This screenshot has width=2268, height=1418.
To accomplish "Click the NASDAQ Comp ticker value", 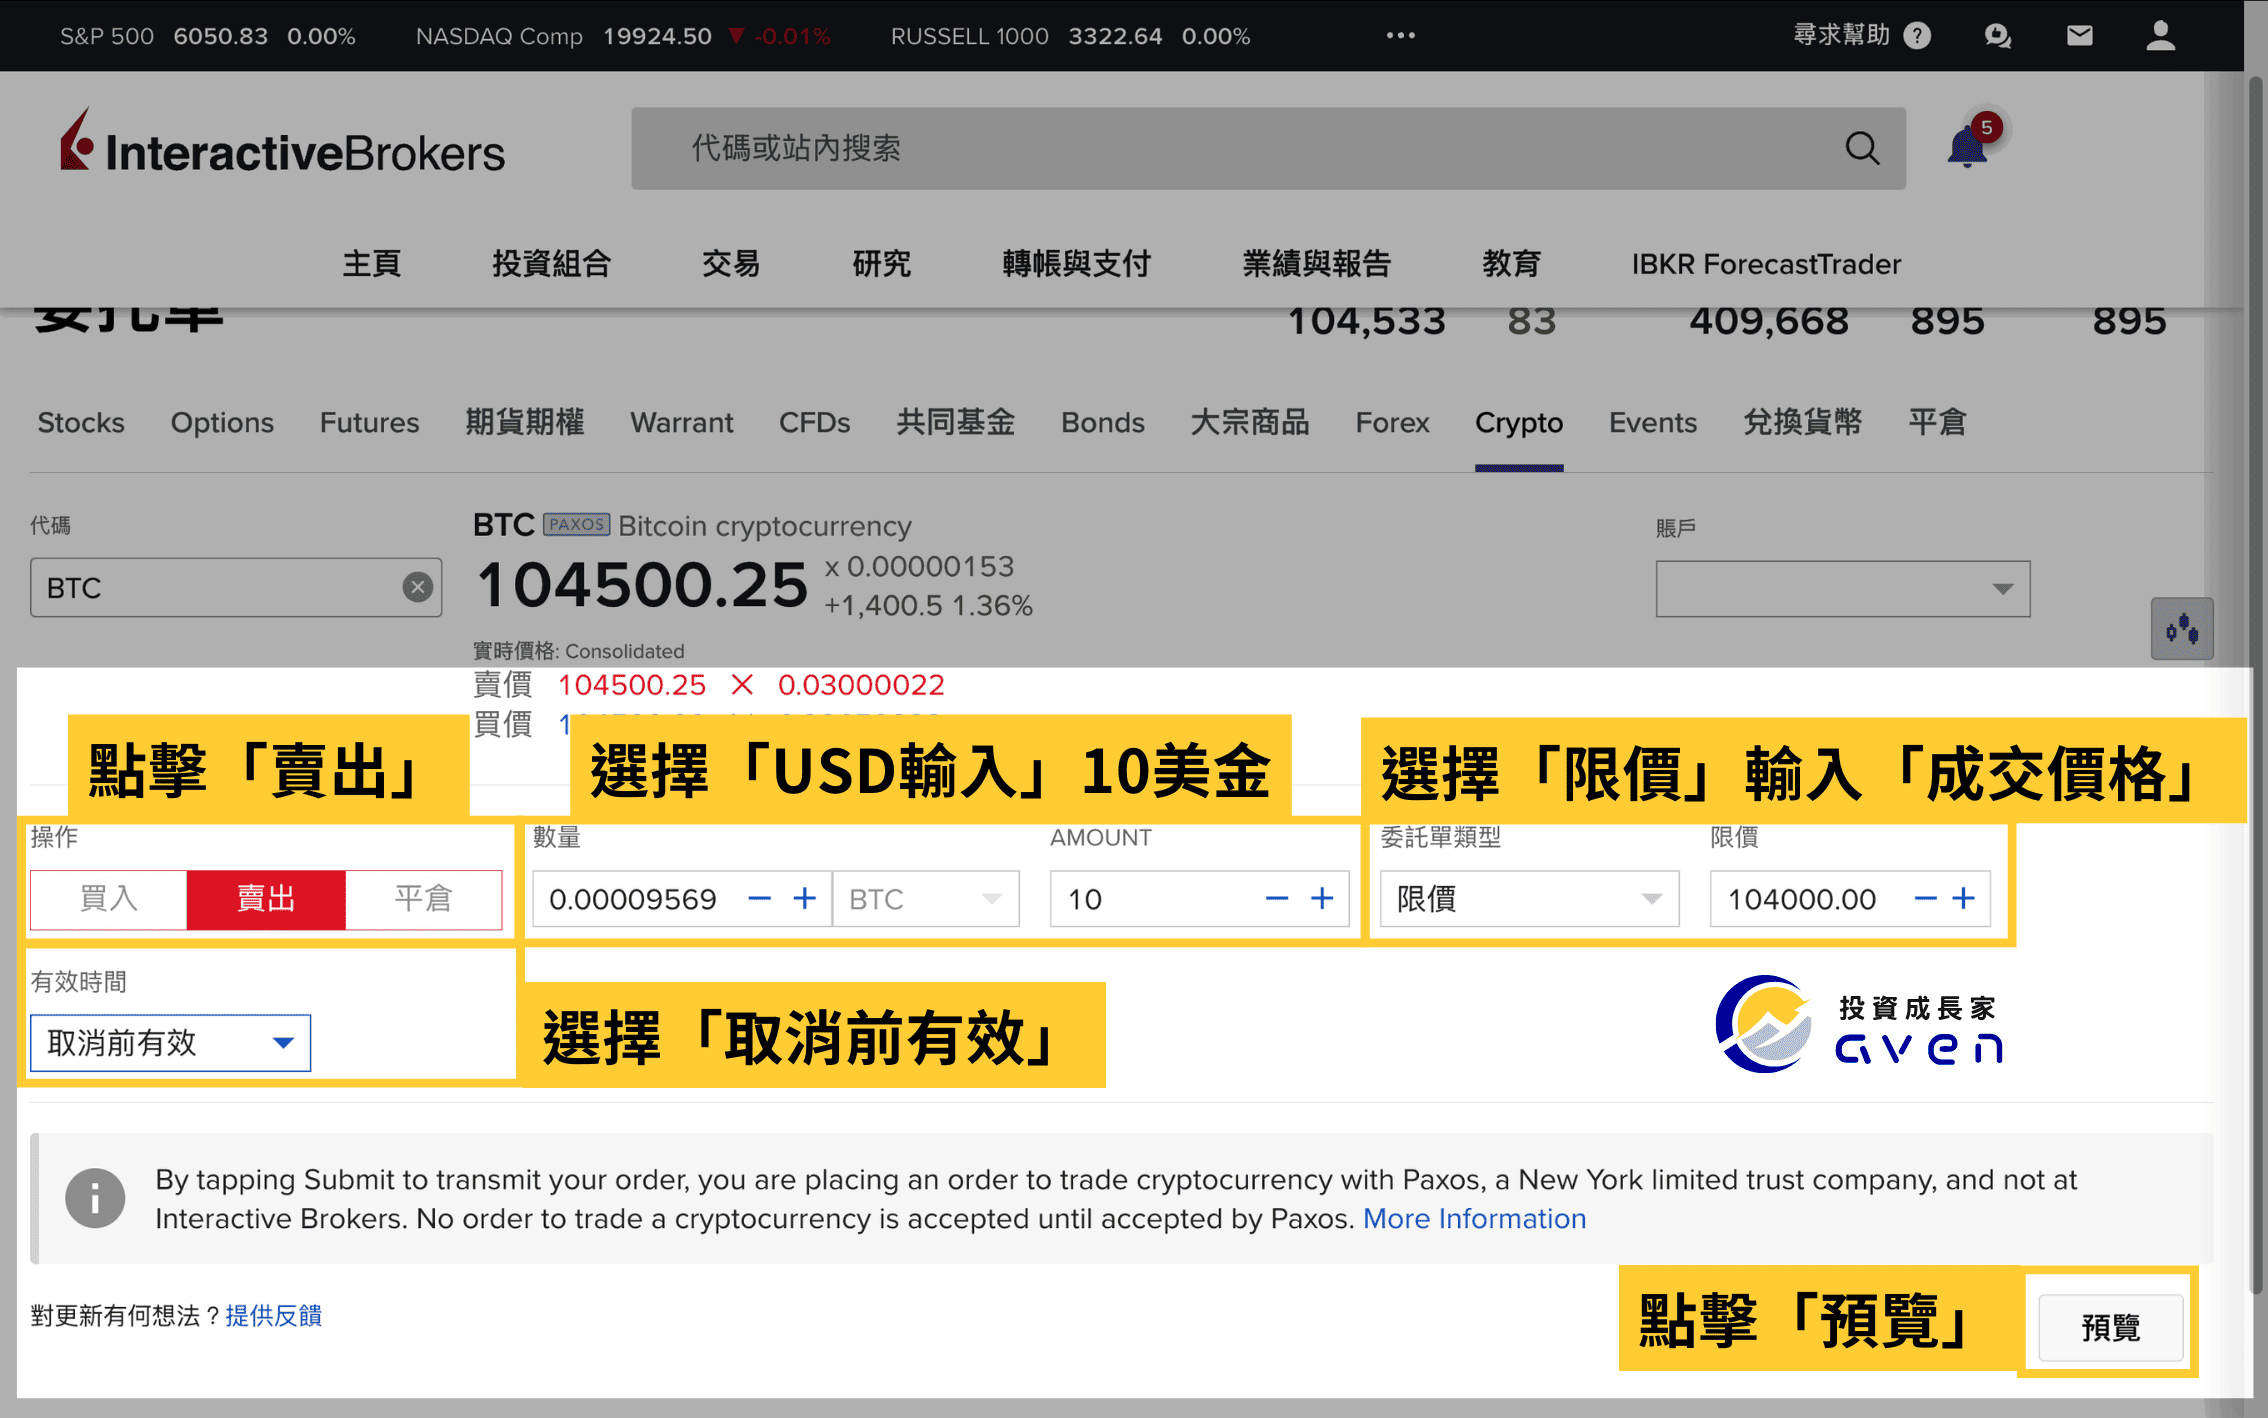I will pos(657,36).
